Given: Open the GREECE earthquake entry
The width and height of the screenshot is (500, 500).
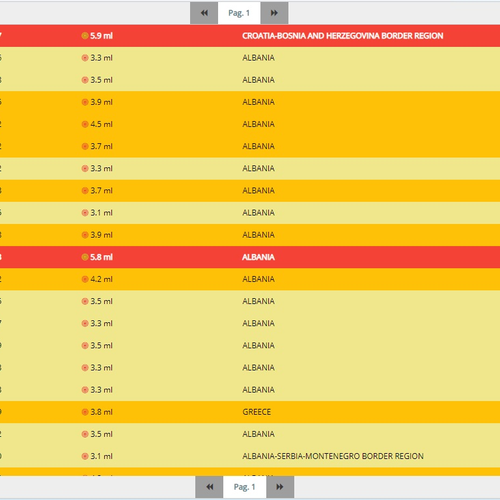Looking at the screenshot, I should (250, 412).
